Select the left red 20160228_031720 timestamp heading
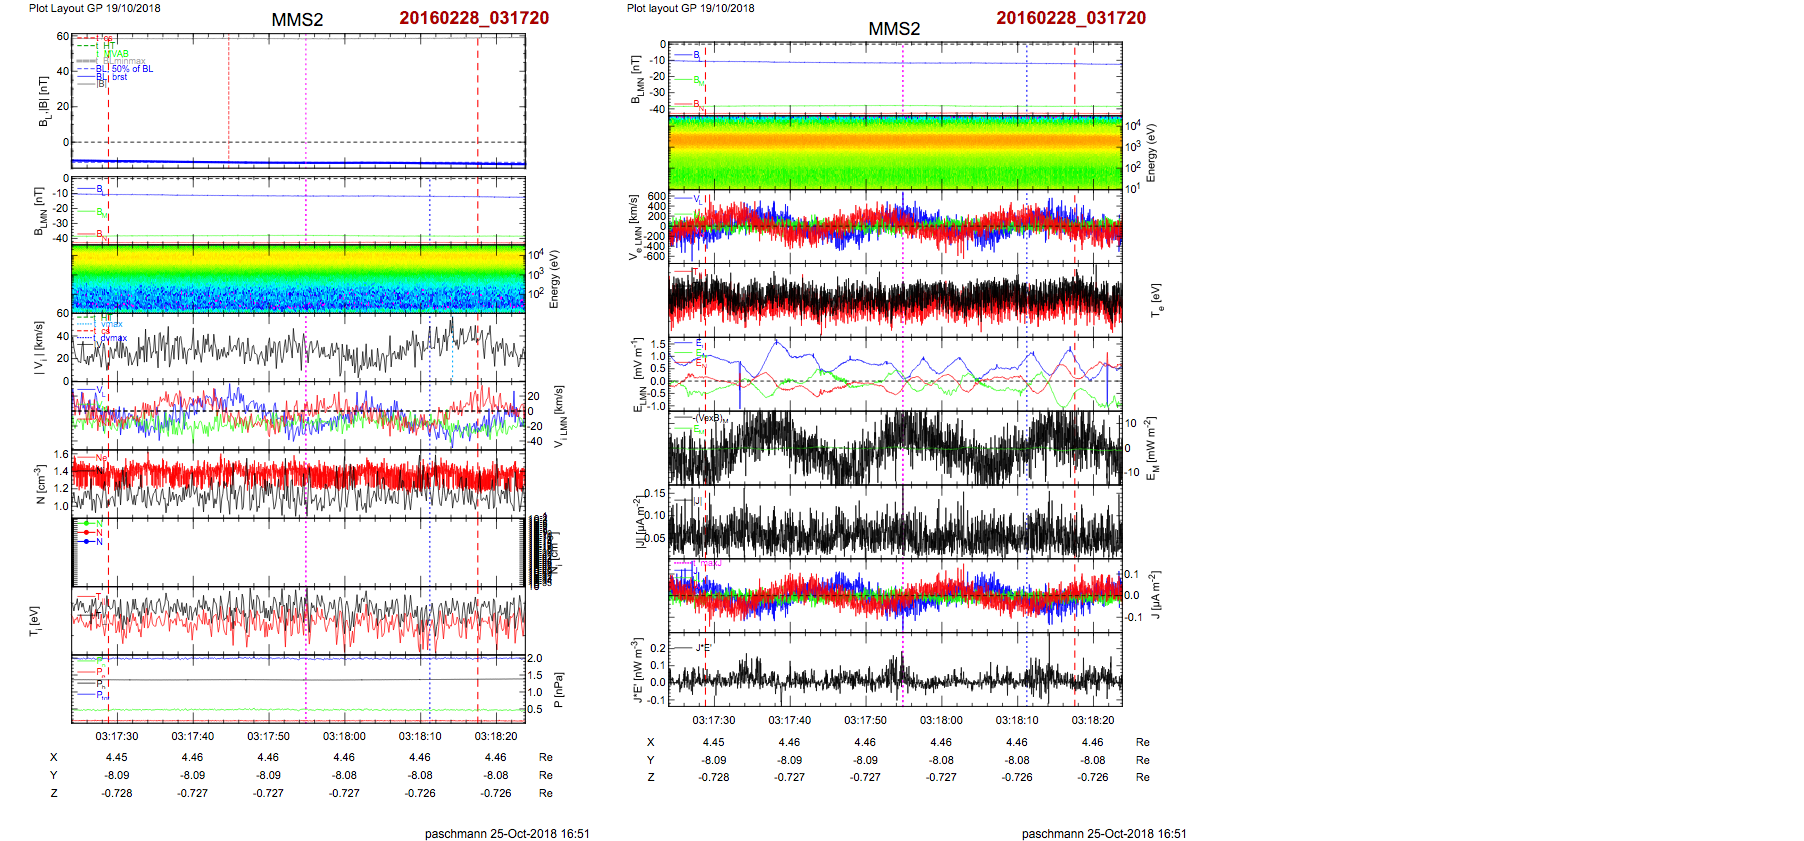 474,18
